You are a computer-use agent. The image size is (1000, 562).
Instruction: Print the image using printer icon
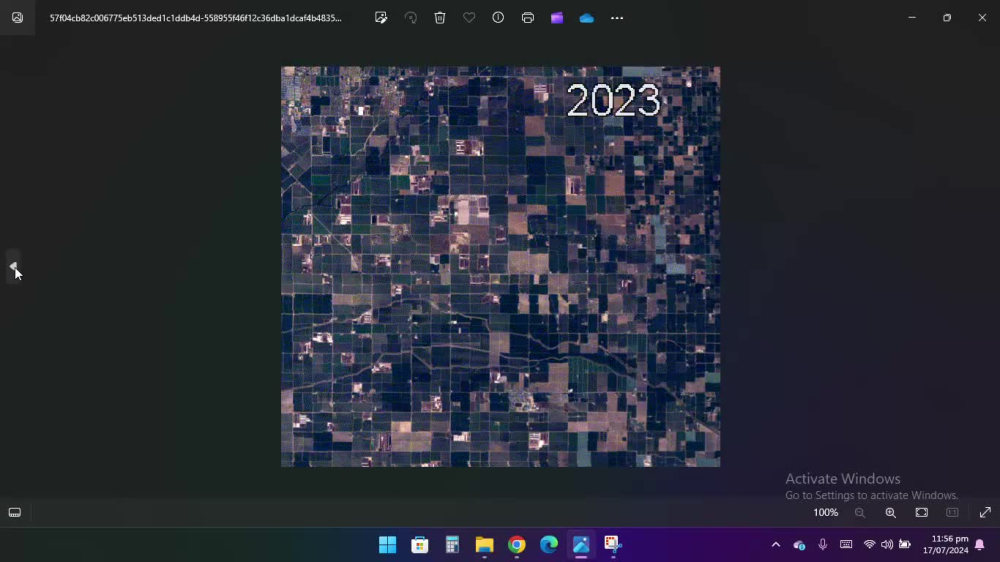[527, 18]
